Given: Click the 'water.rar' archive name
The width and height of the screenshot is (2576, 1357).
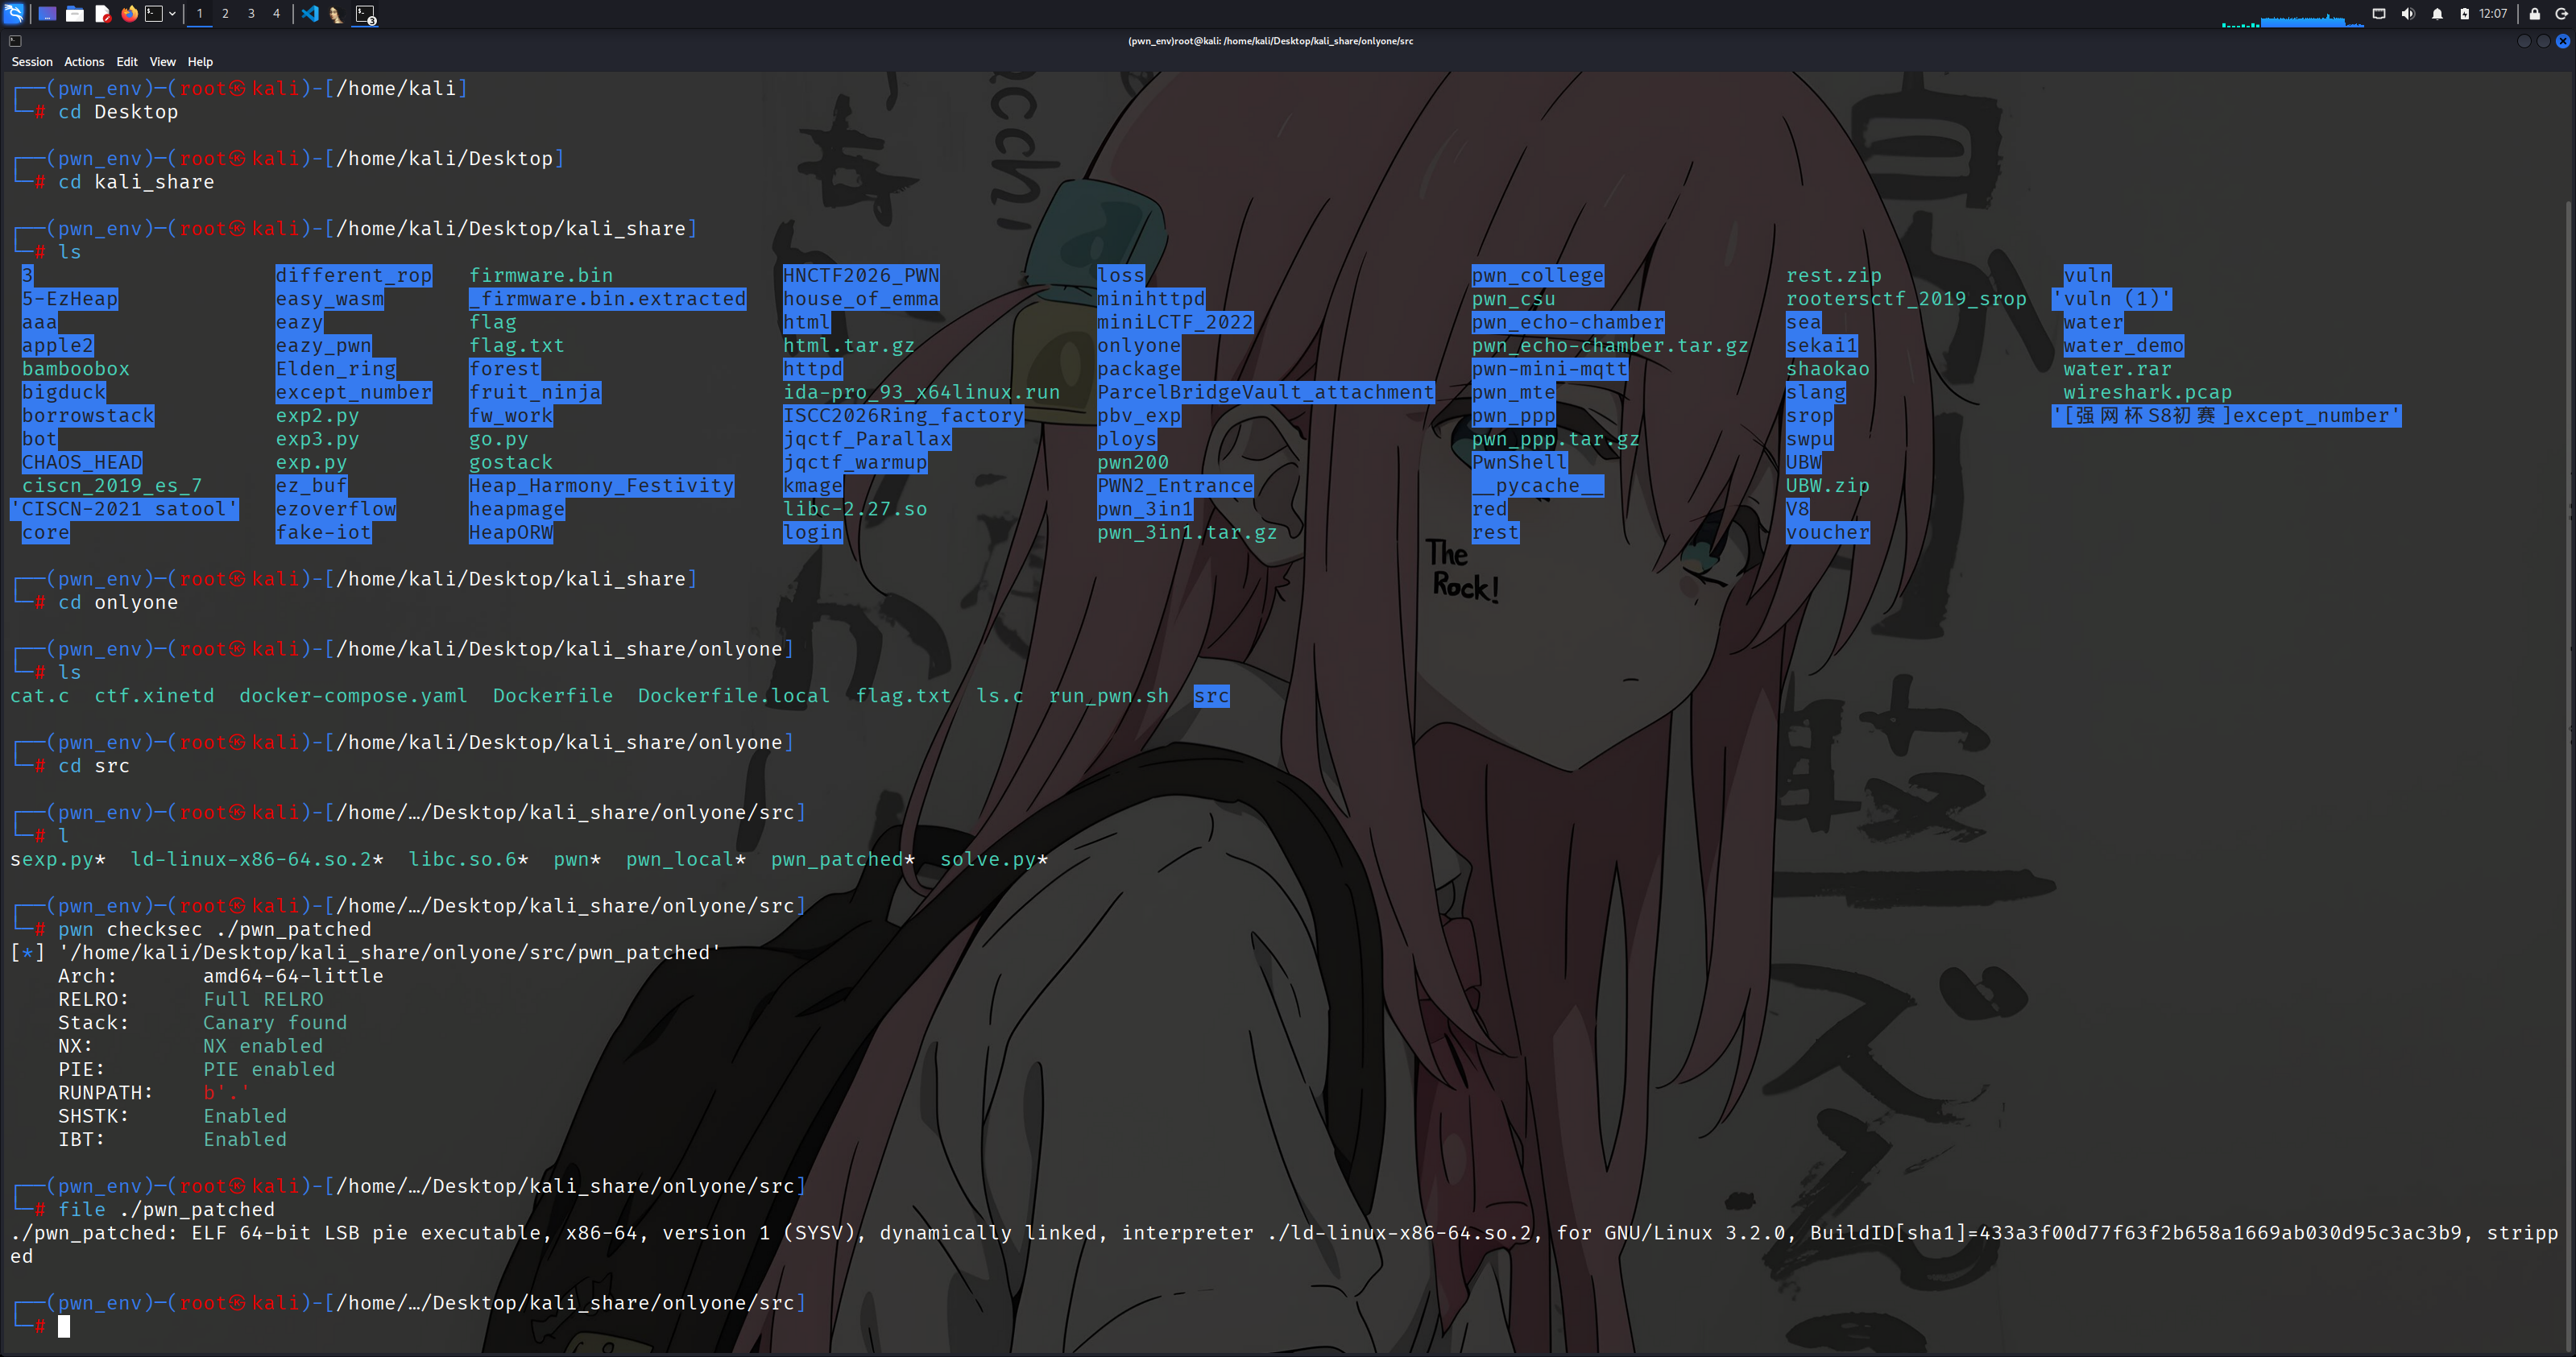Looking at the screenshot, I should tap(2117, 369).
